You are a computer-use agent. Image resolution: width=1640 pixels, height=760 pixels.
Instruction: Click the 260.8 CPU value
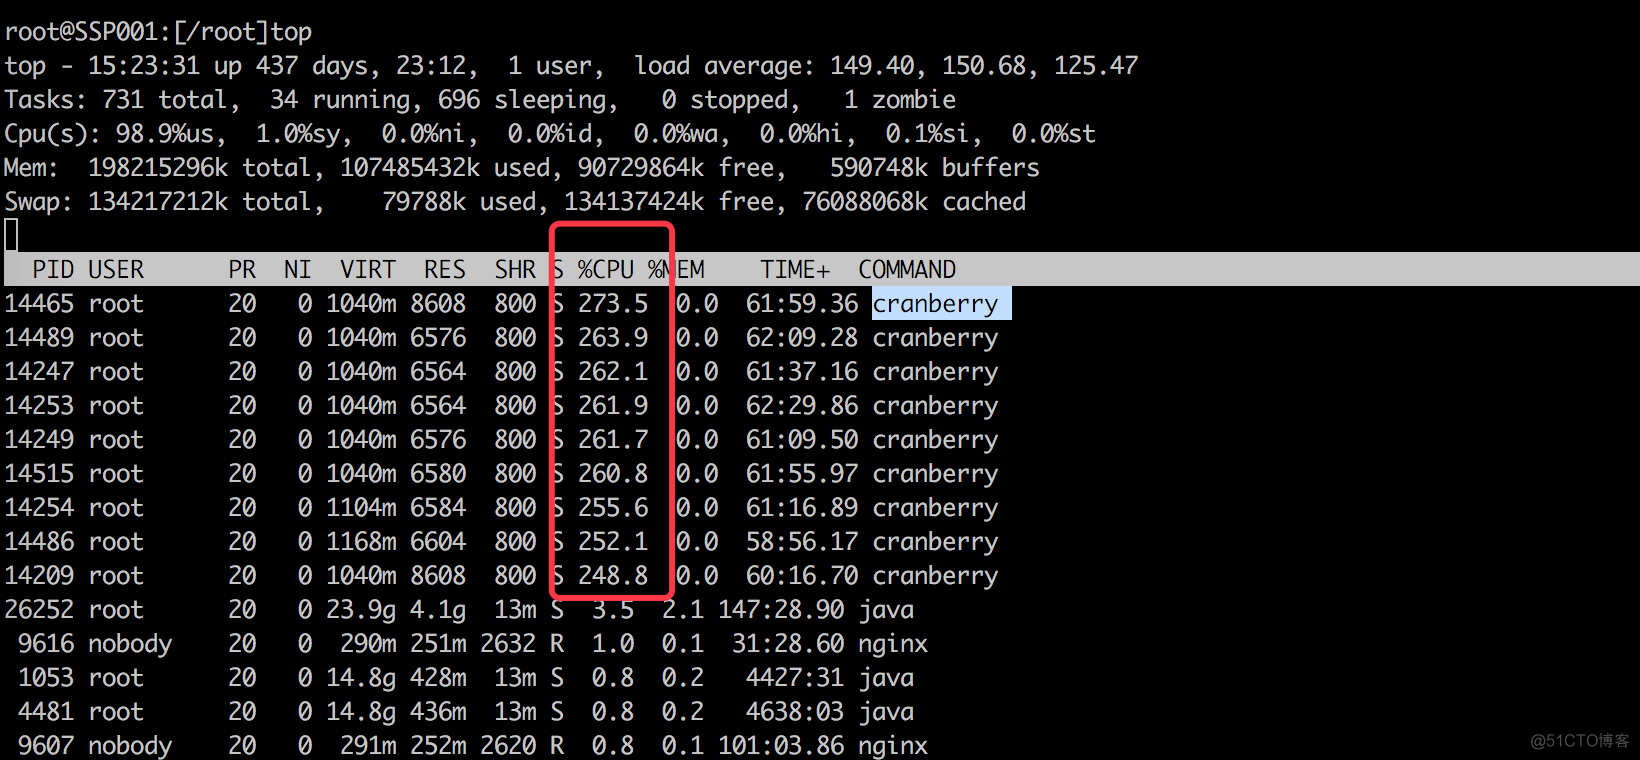click(613, 474)
